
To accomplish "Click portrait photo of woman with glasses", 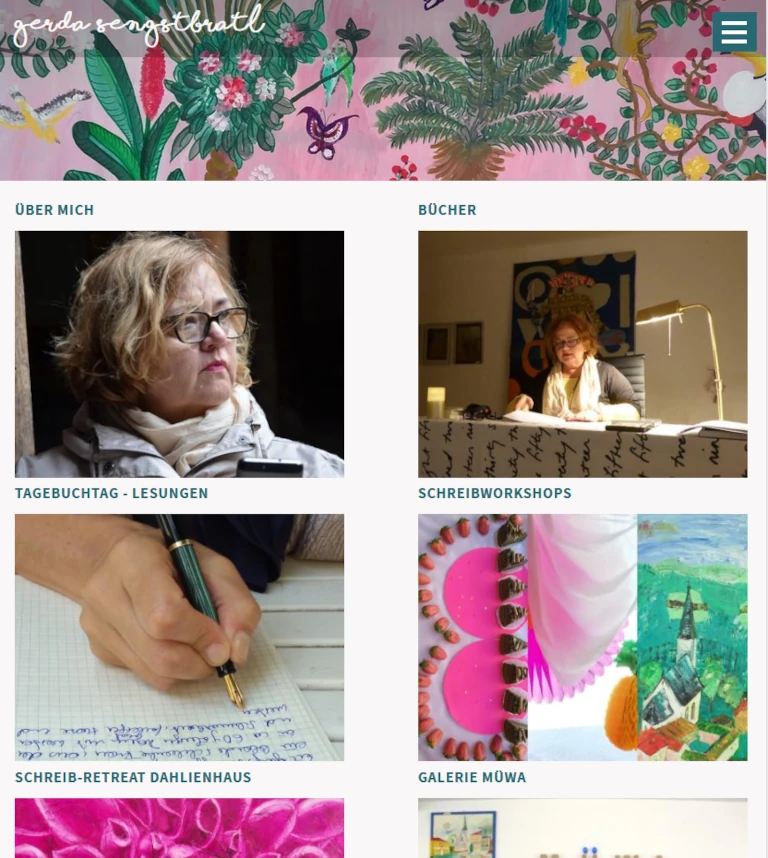I will coord(179,354).
